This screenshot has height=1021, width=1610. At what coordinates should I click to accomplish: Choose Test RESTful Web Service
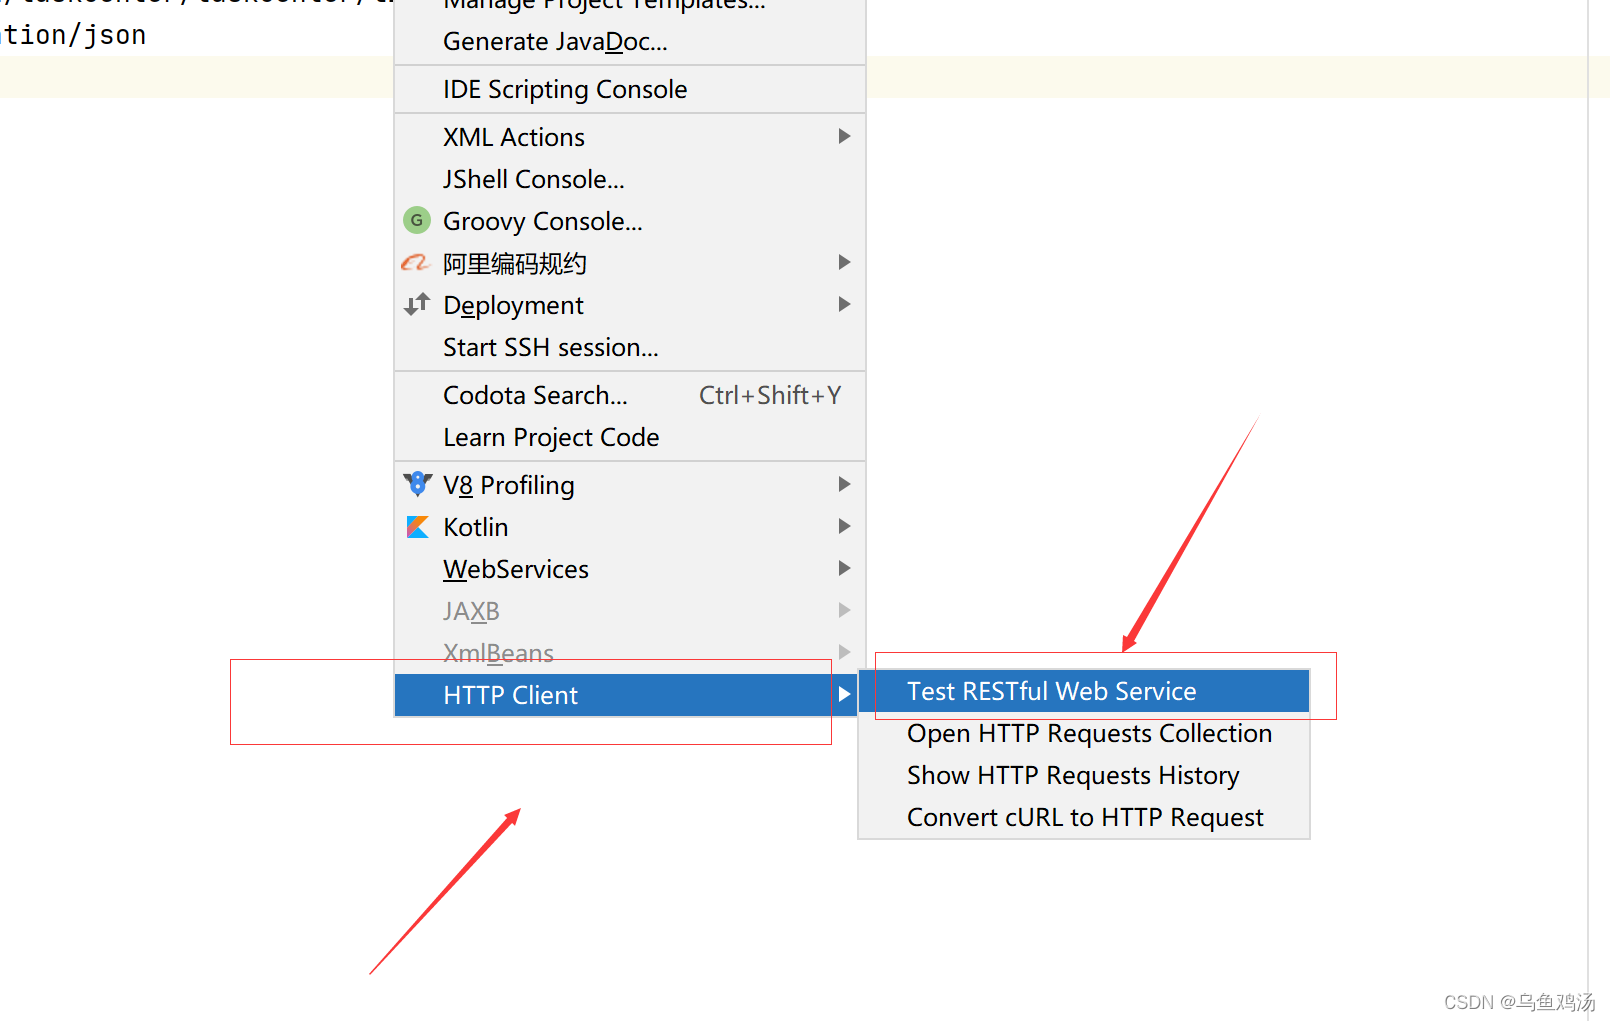pos(1084,691)
